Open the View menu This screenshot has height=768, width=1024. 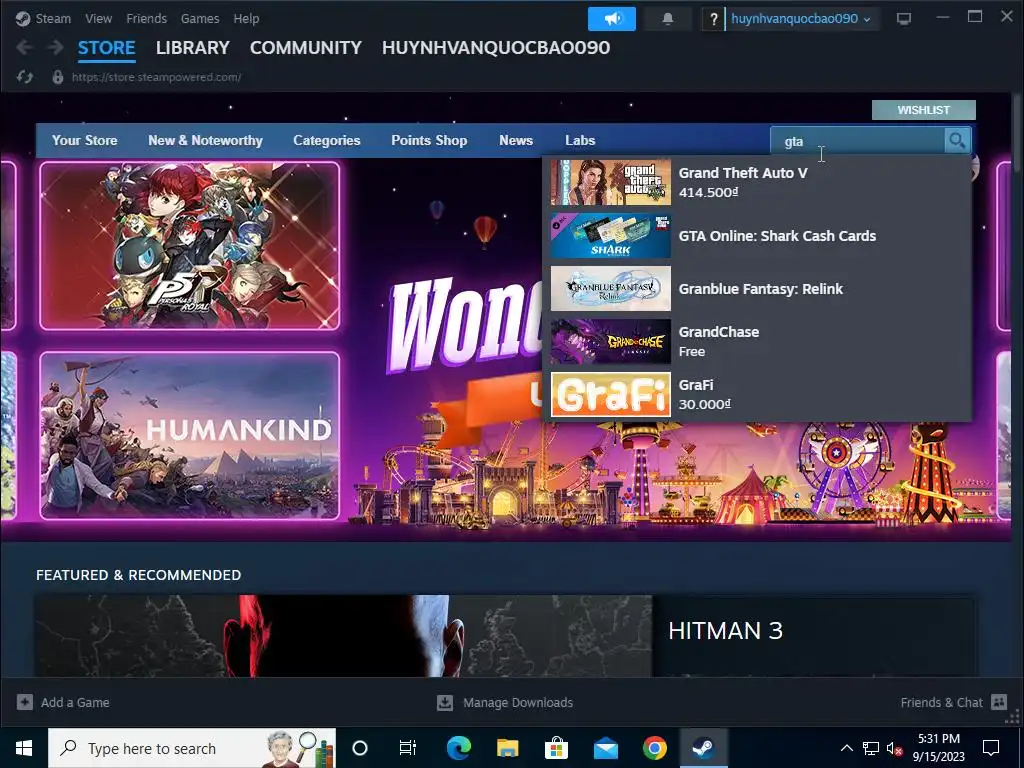99,19
